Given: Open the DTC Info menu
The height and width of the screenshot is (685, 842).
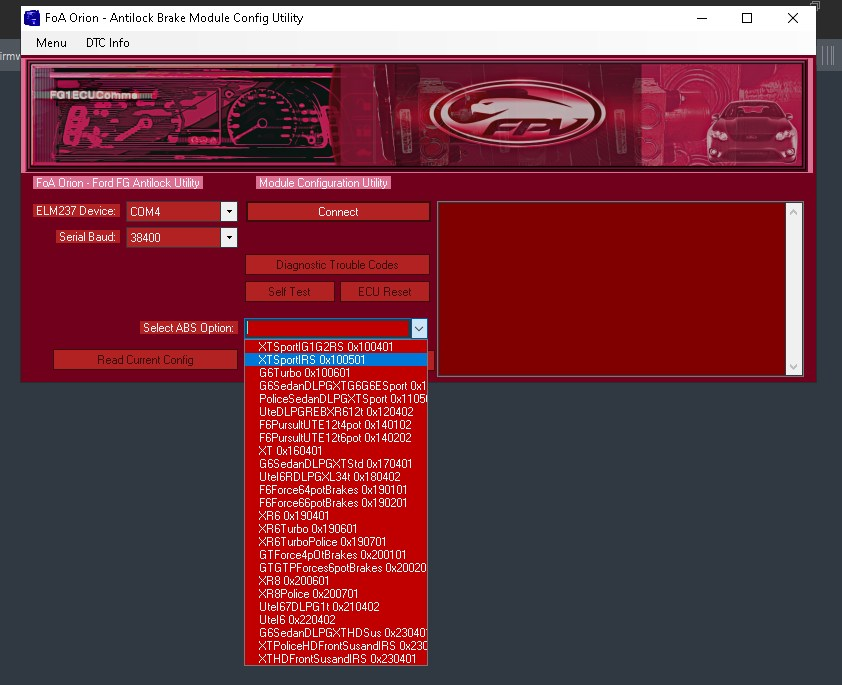Looking at the screenshot, I should click(x=107, y=43).
